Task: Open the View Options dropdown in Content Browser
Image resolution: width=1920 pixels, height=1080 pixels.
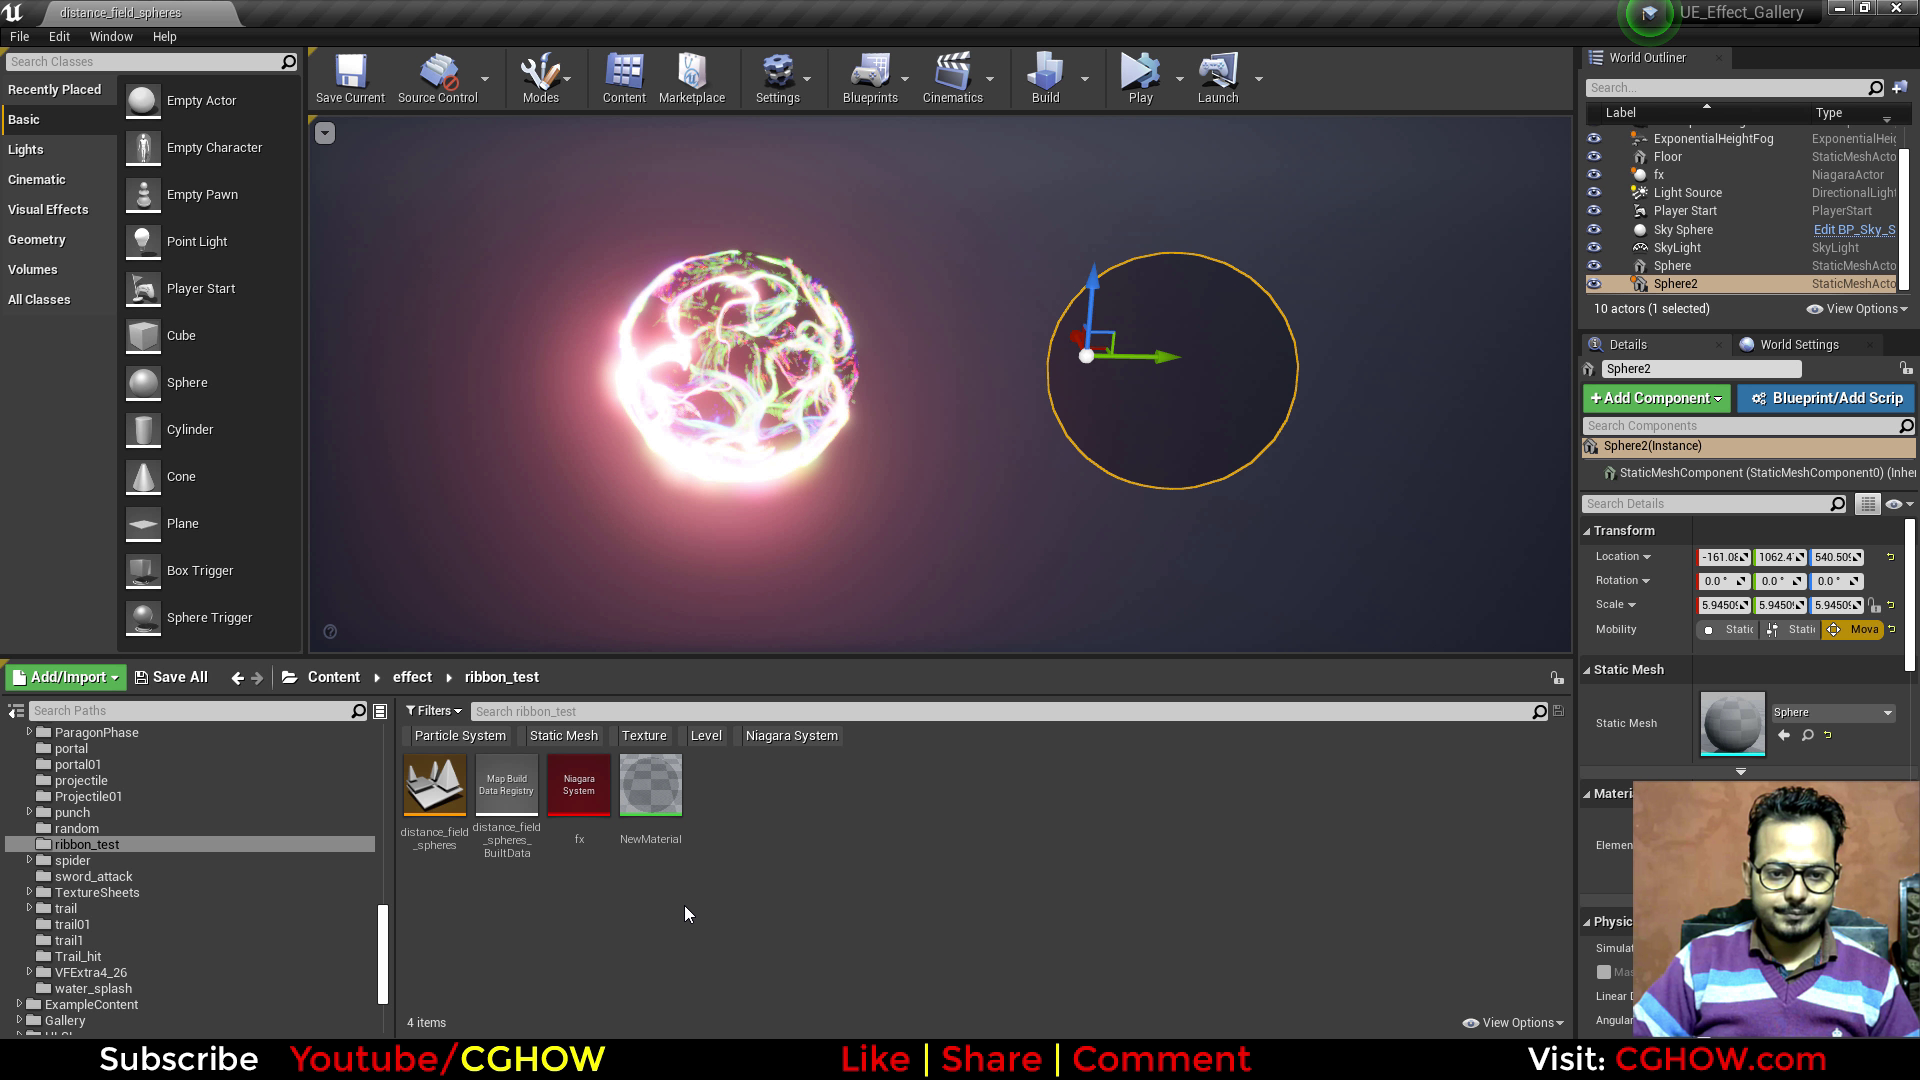Action: click(x=1512, y=1022)
